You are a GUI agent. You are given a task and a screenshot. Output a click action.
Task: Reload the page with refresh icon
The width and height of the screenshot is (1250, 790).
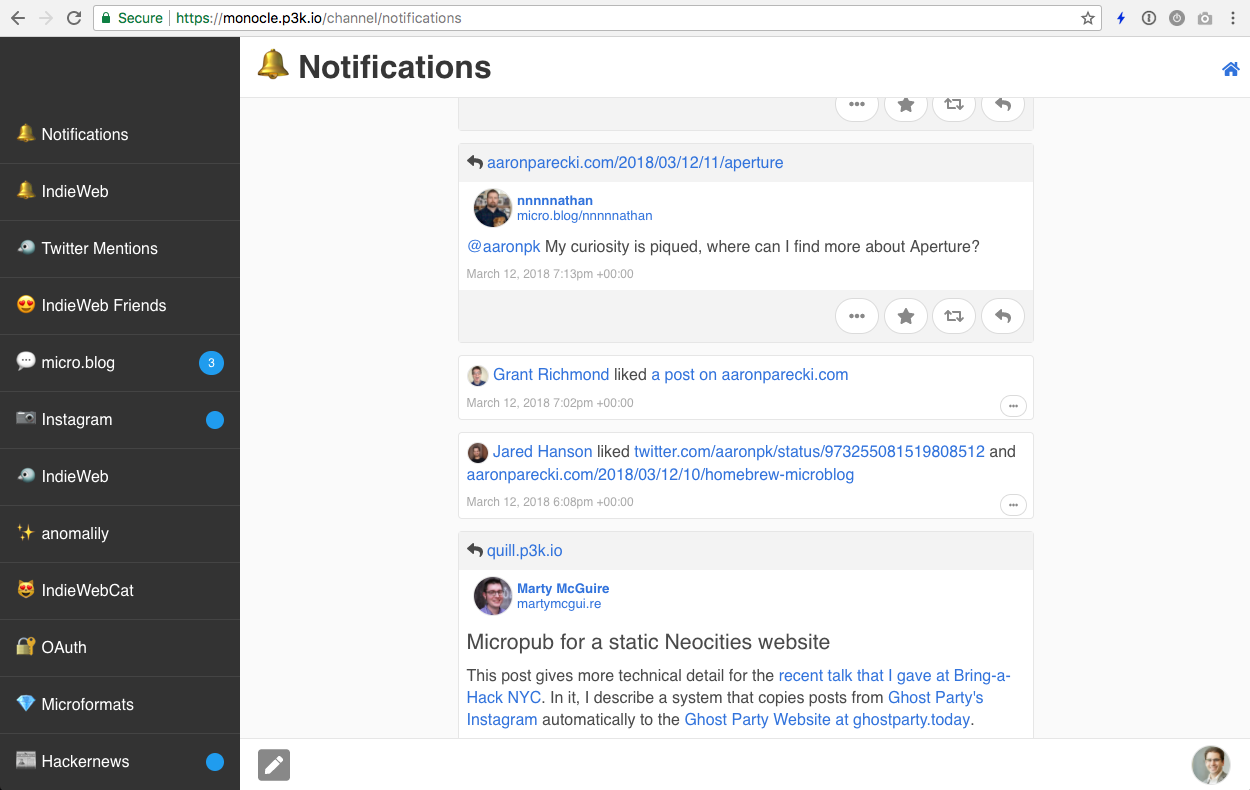74,18
